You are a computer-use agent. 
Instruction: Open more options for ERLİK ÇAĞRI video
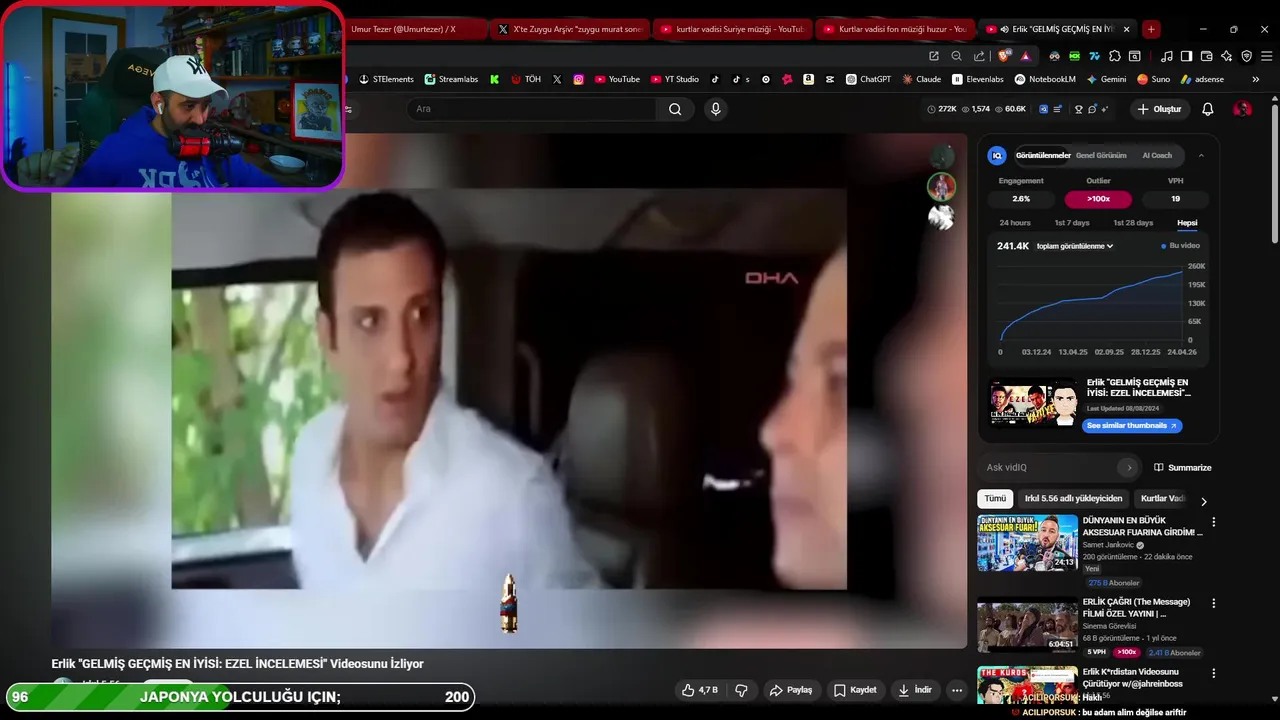[x=1214, y=604]
